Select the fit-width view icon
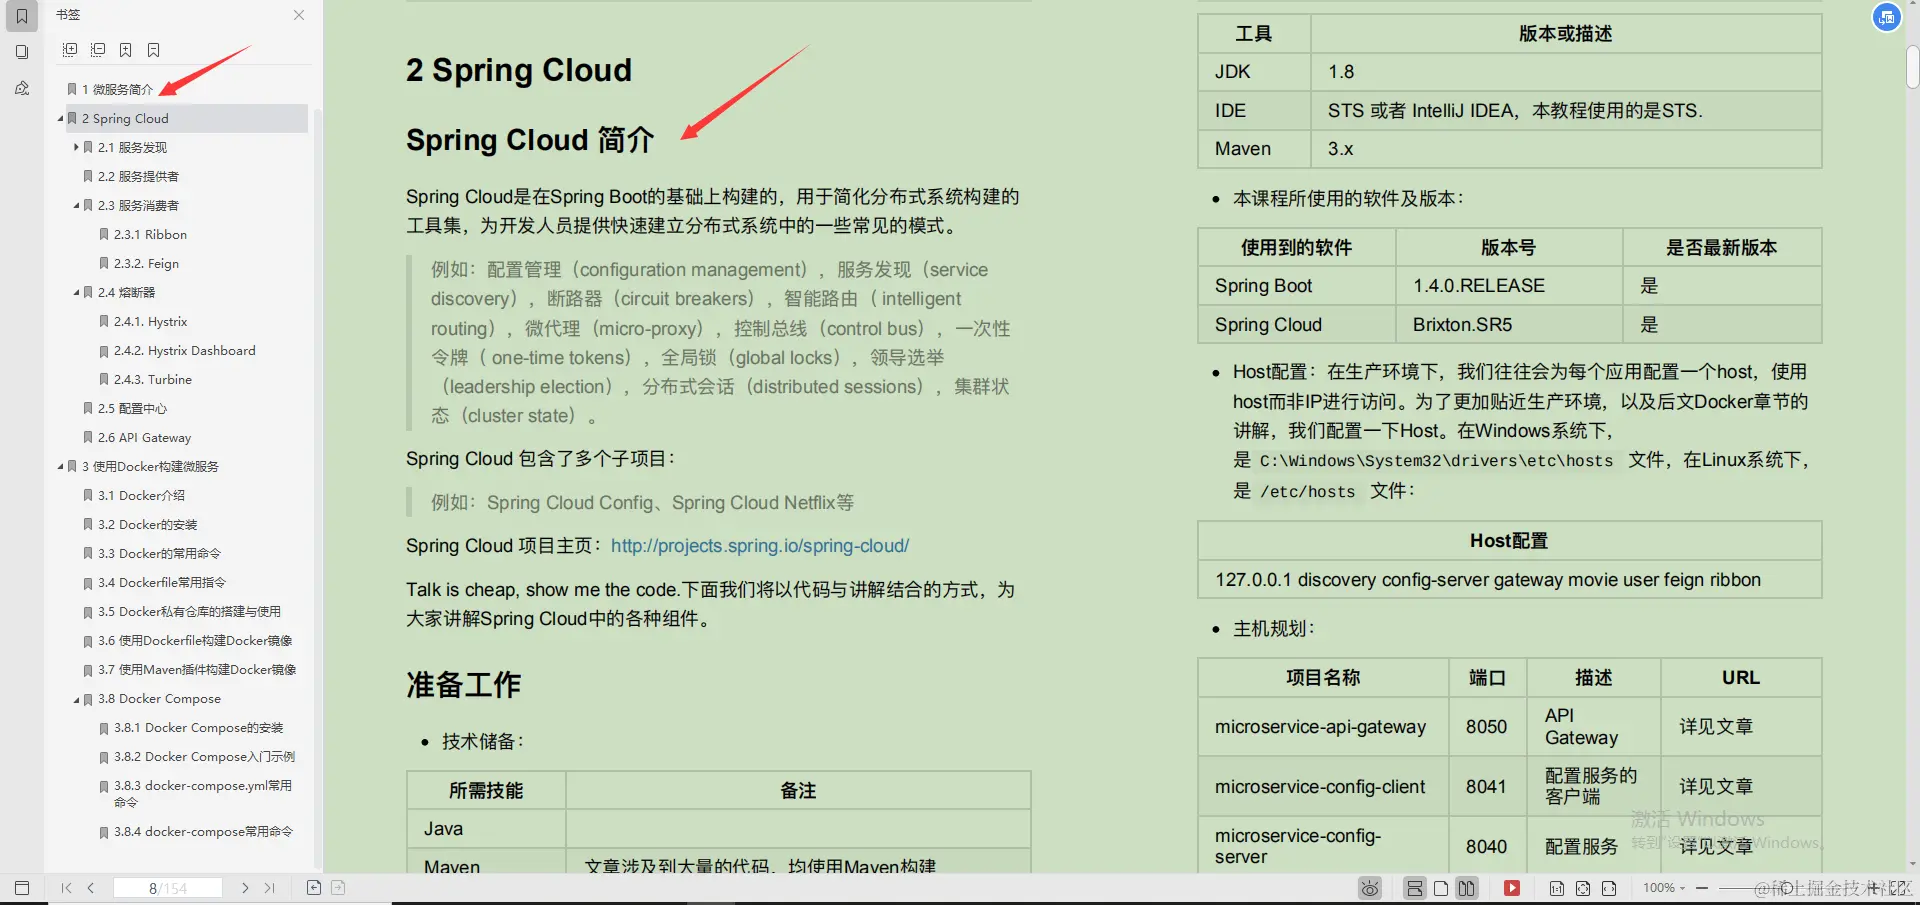 1610,887
